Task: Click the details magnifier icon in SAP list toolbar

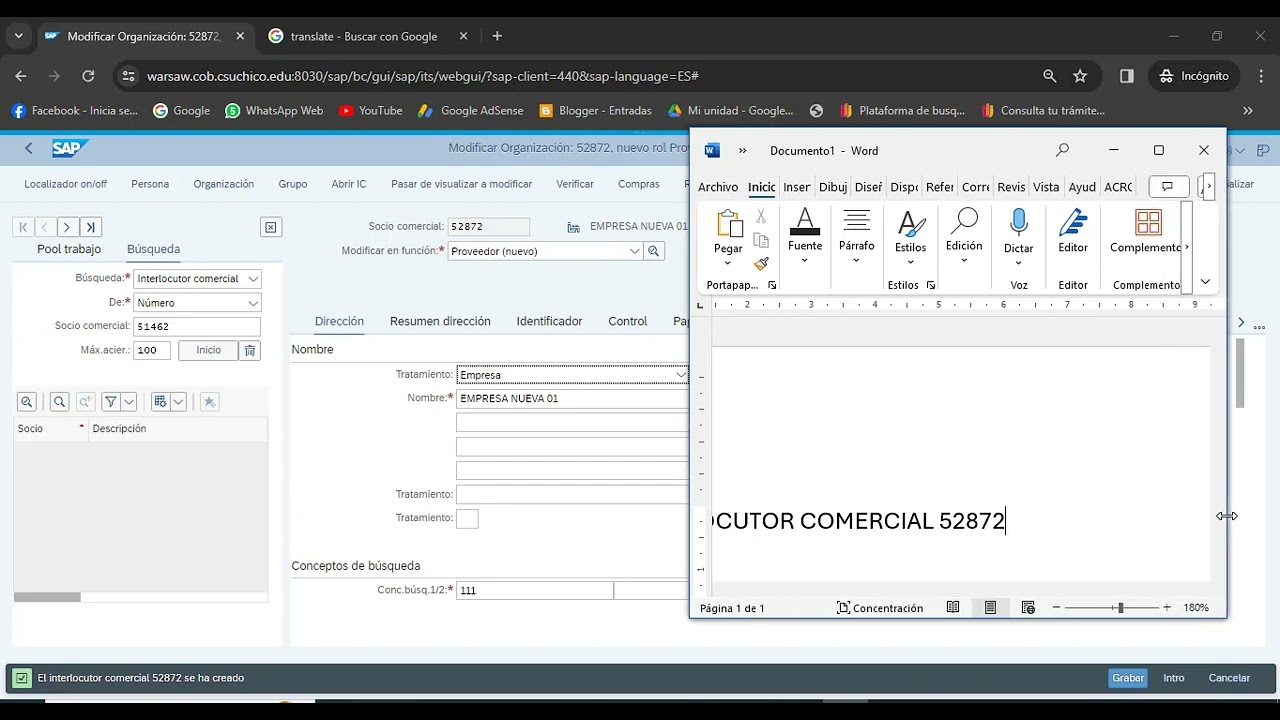Action: pyautogui.click(x=27, y=401)
